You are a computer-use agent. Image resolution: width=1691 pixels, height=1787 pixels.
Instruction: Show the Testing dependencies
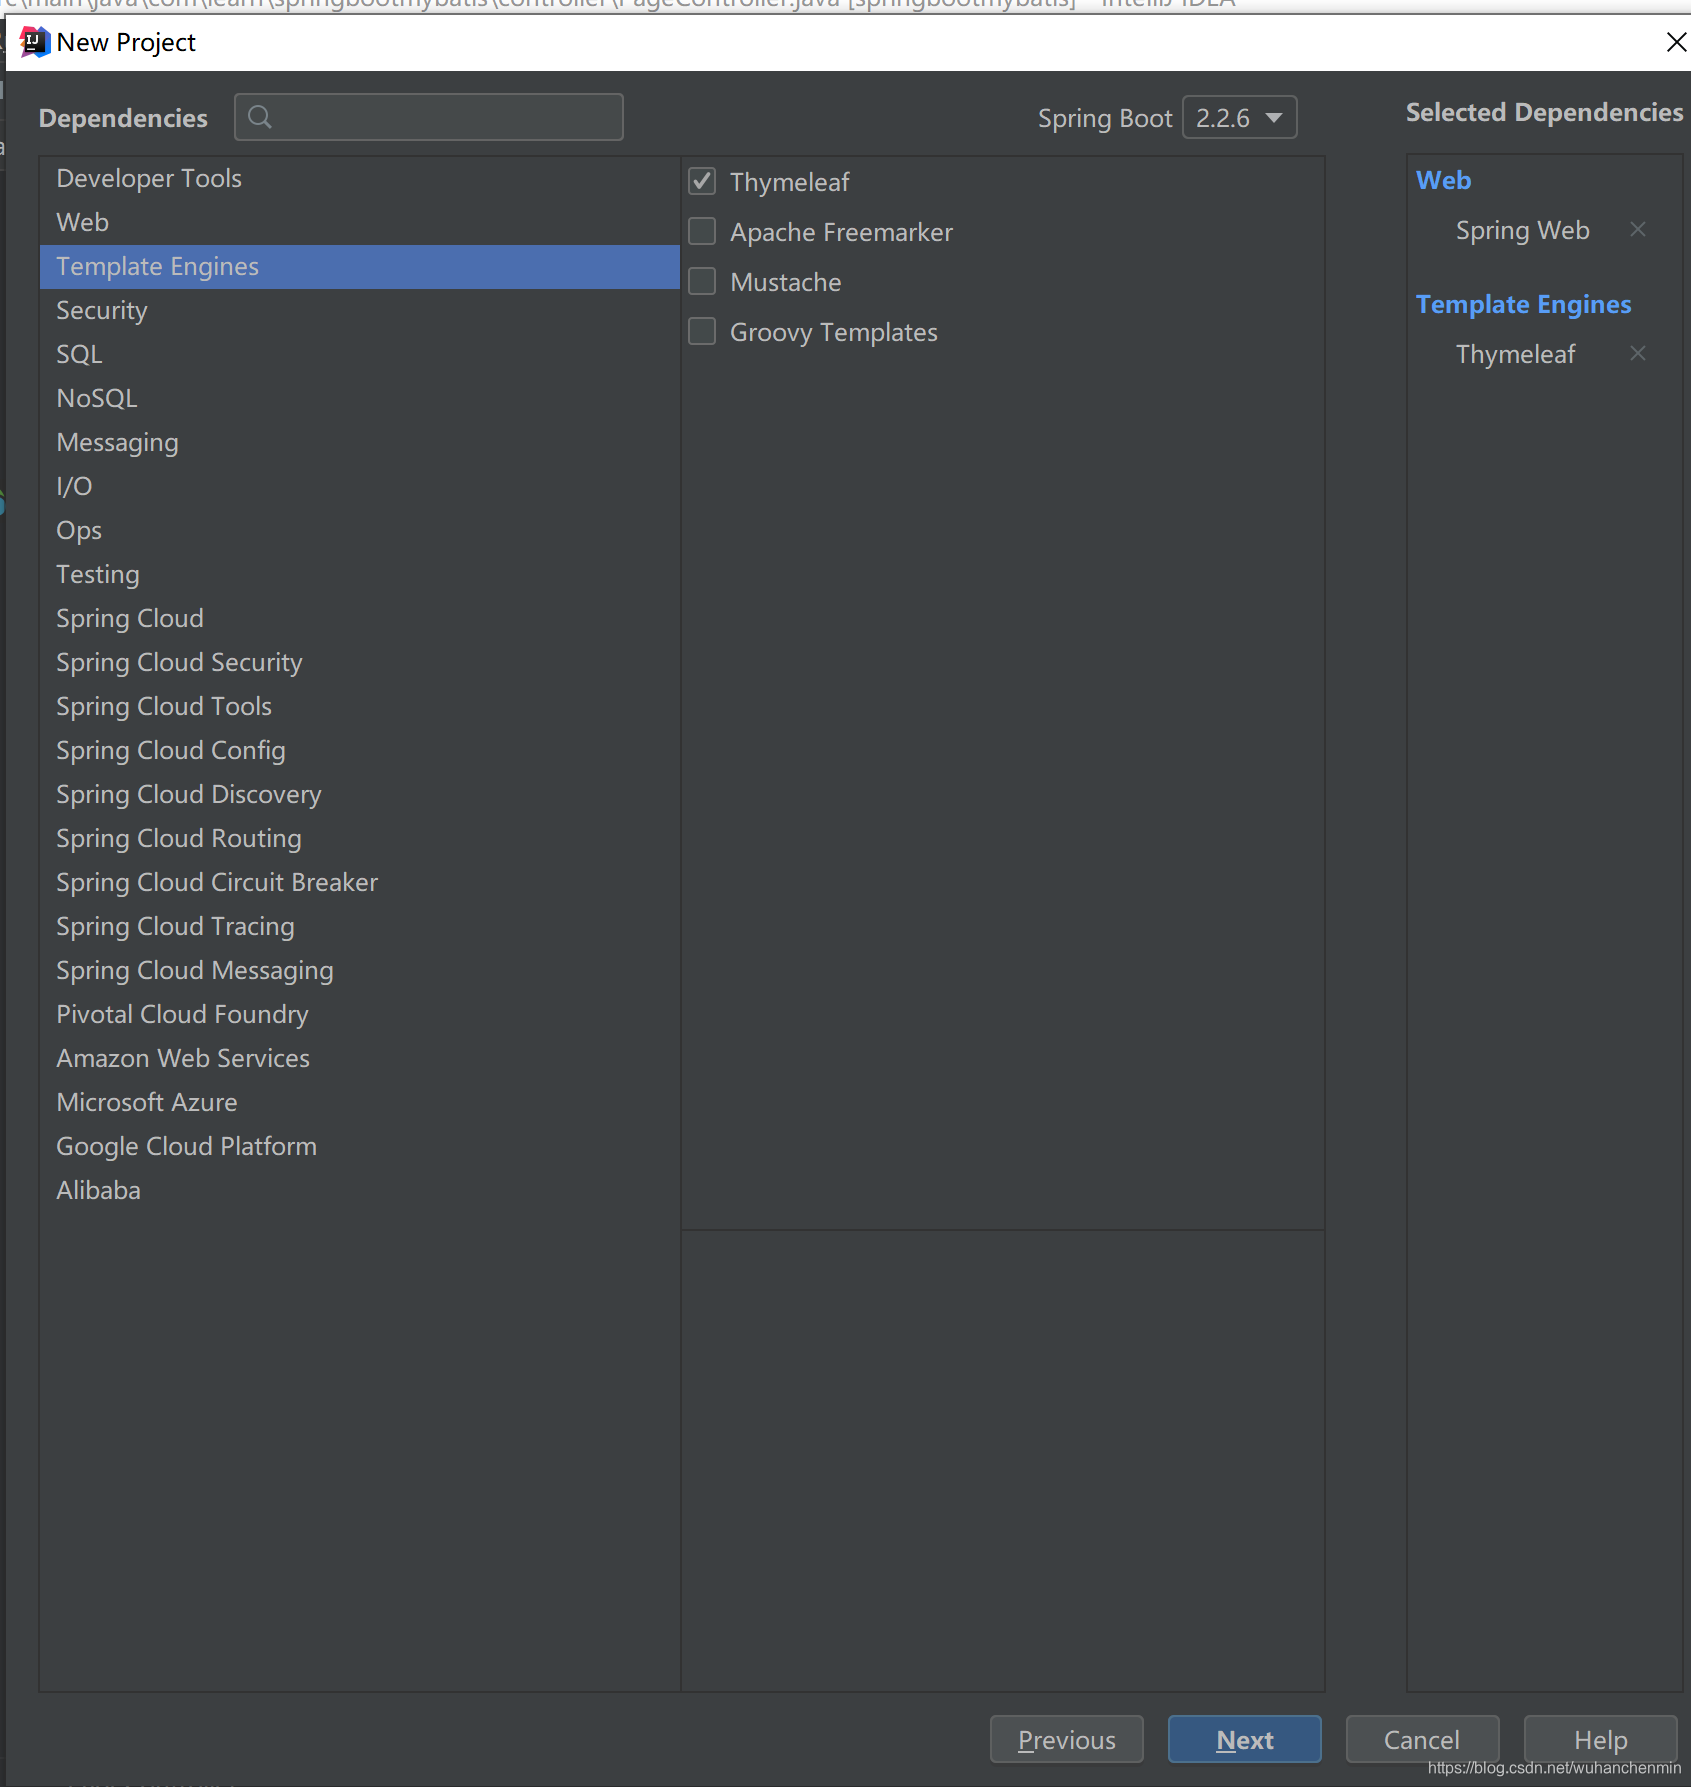point(360,575)
